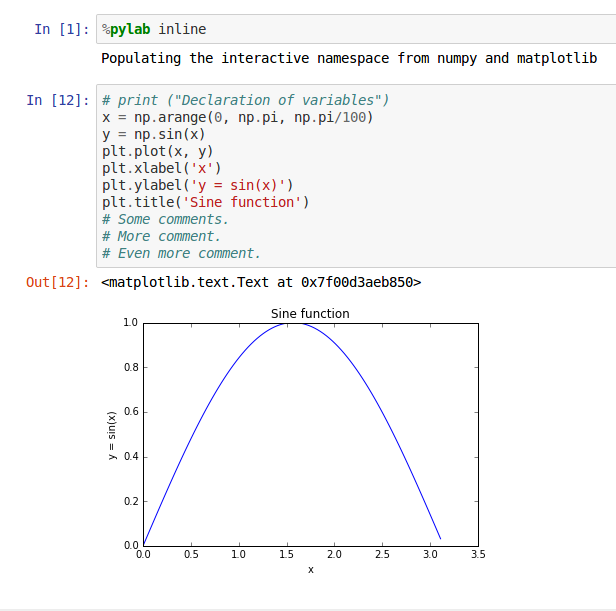Click the 'Sine function' plot title

pos(310,314)
